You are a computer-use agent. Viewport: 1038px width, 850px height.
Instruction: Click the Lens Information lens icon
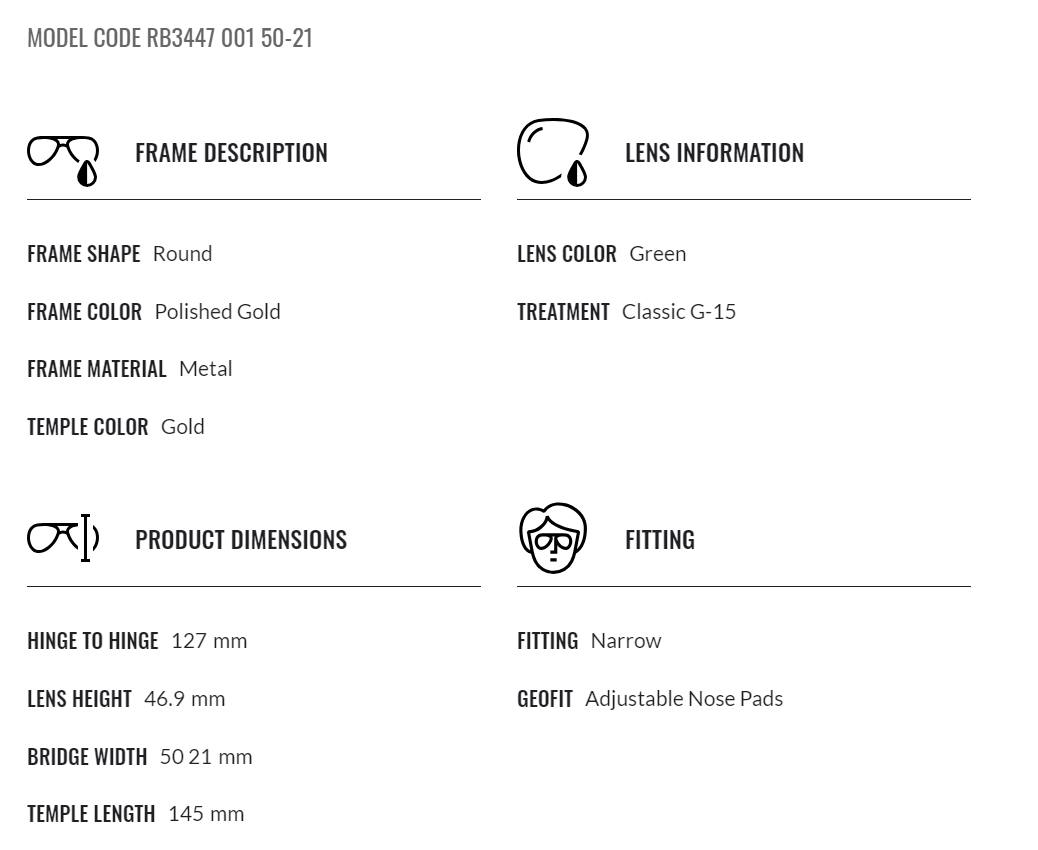553,152
